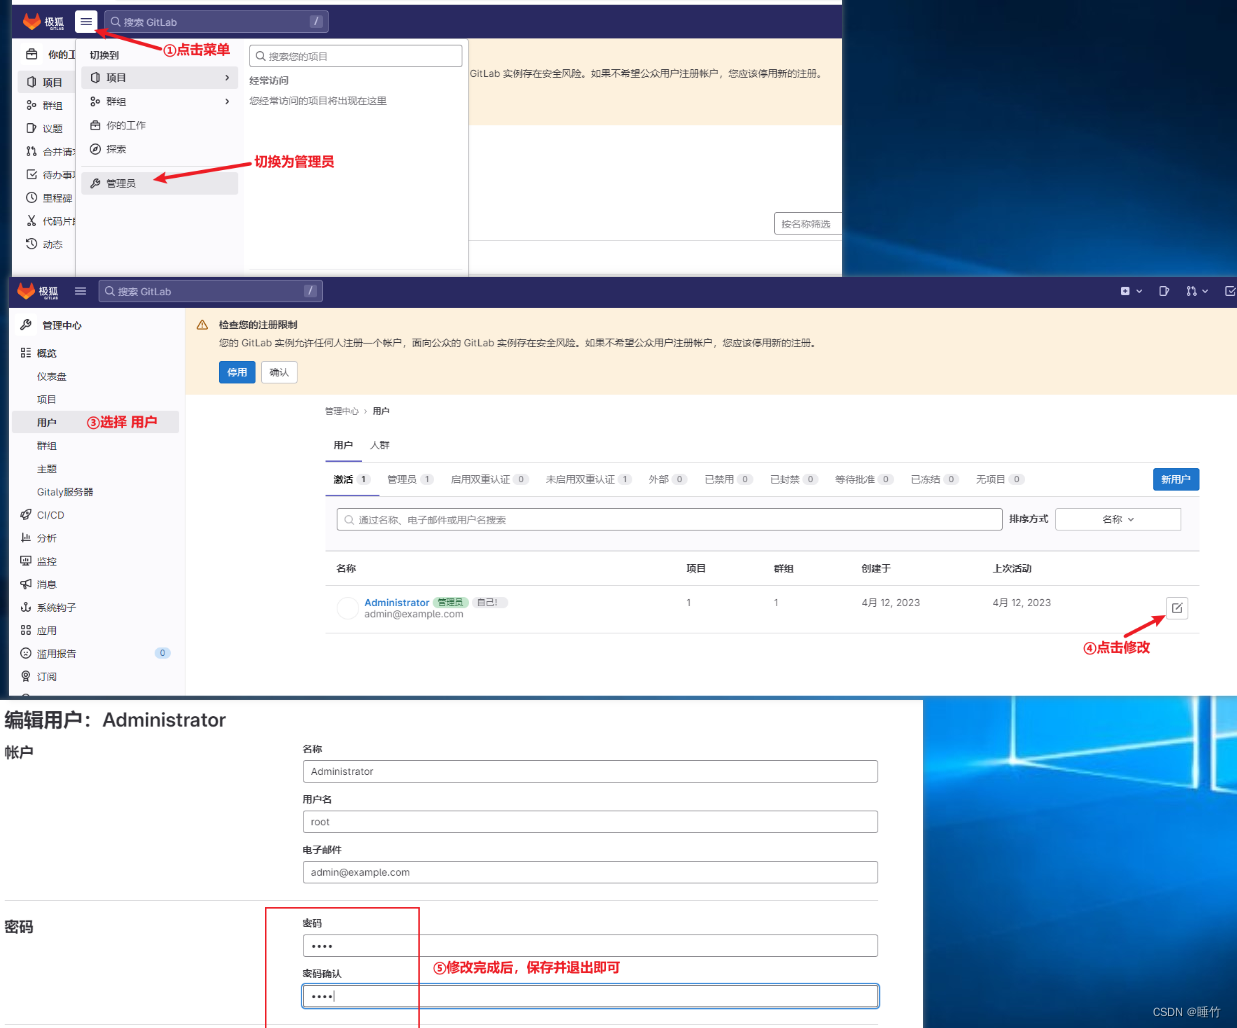Screen dimensions: 1237x1028
Task: Select 议题 in the top window's left sidebar
Action: pos(46,128)
